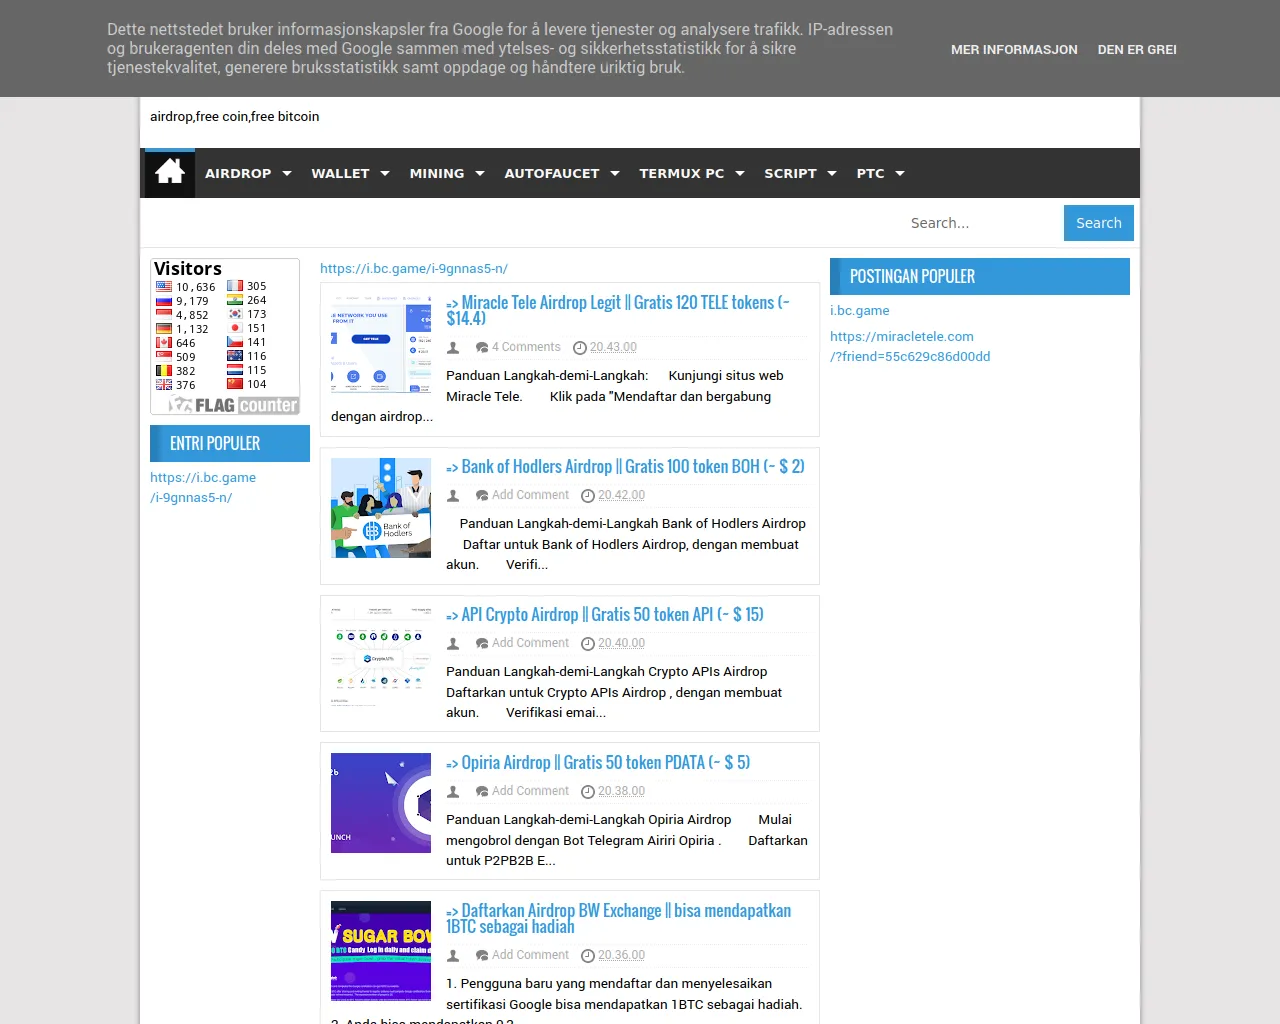Image resolution: width=1280 pixels, height=1024 pixels.
Task: Click Add Comment on API Crypto post
Action: click(x=530, y=643)
